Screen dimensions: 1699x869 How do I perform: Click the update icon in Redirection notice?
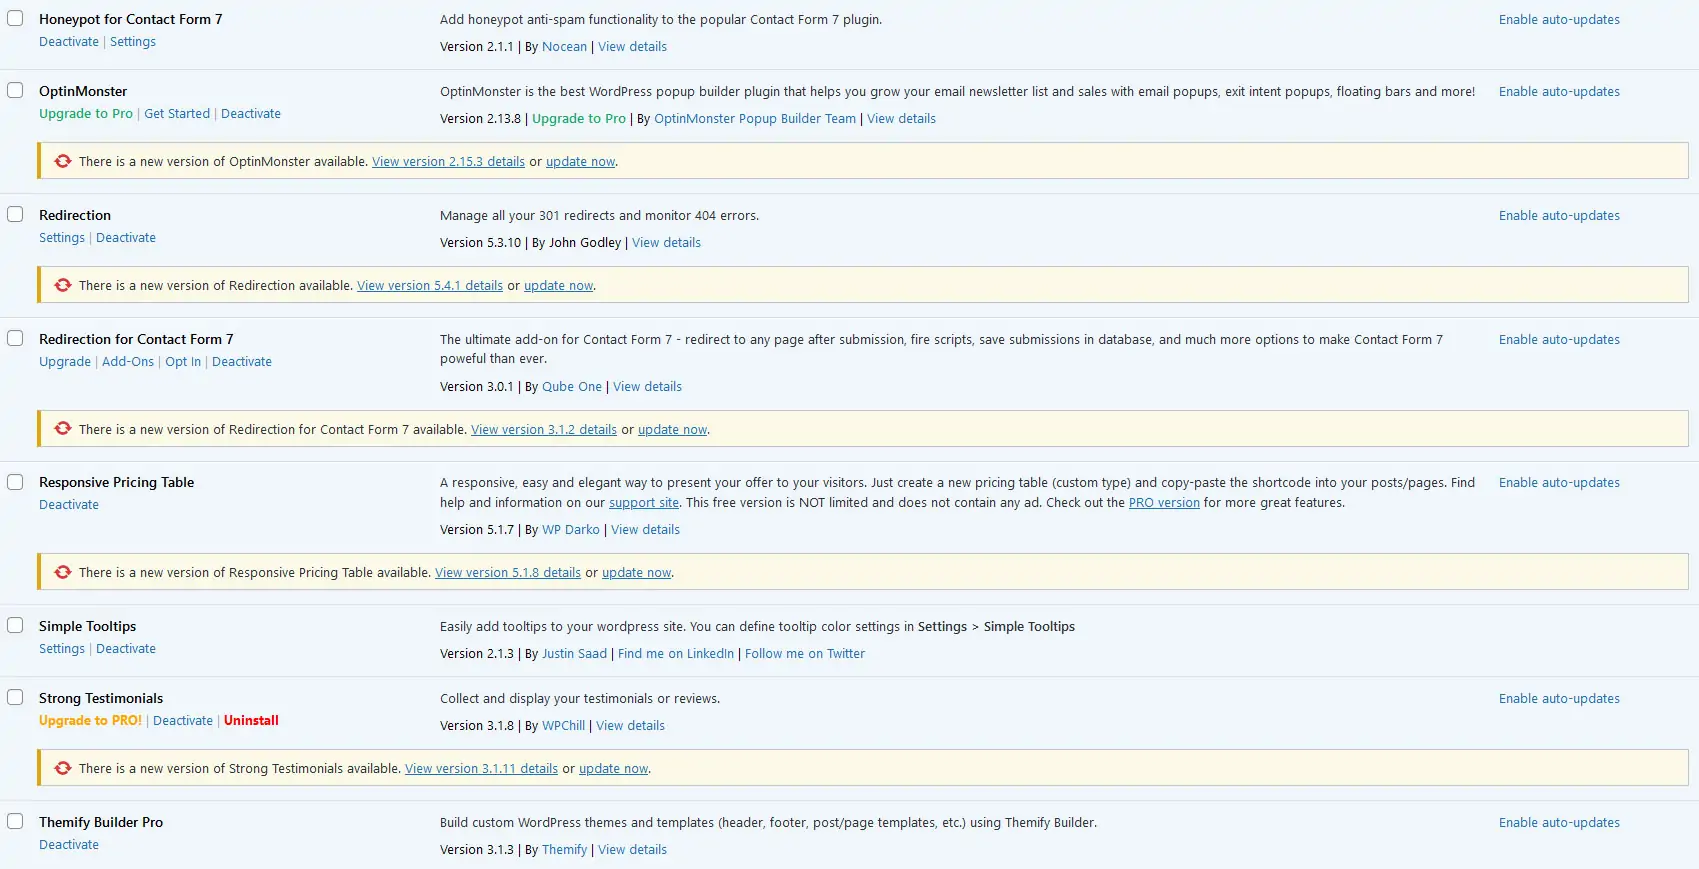coord(63,285)
